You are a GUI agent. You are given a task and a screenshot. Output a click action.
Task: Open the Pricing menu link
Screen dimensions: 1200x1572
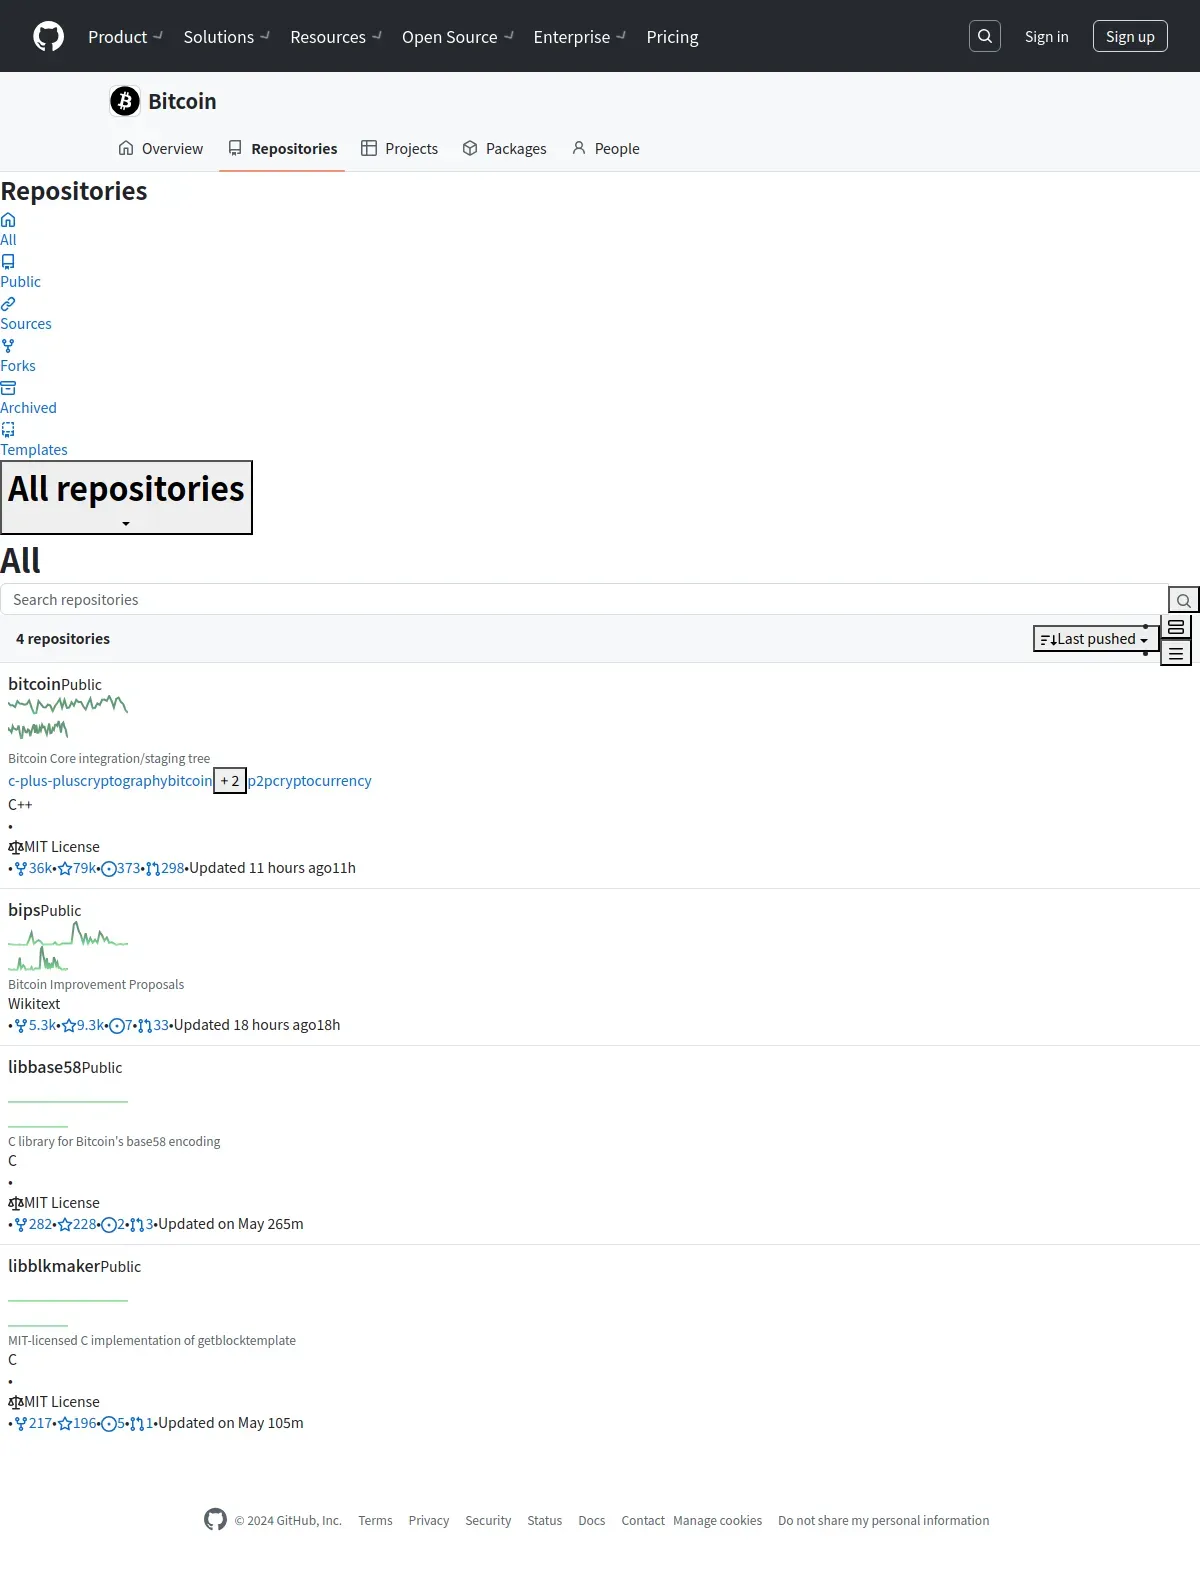point(672,37)
